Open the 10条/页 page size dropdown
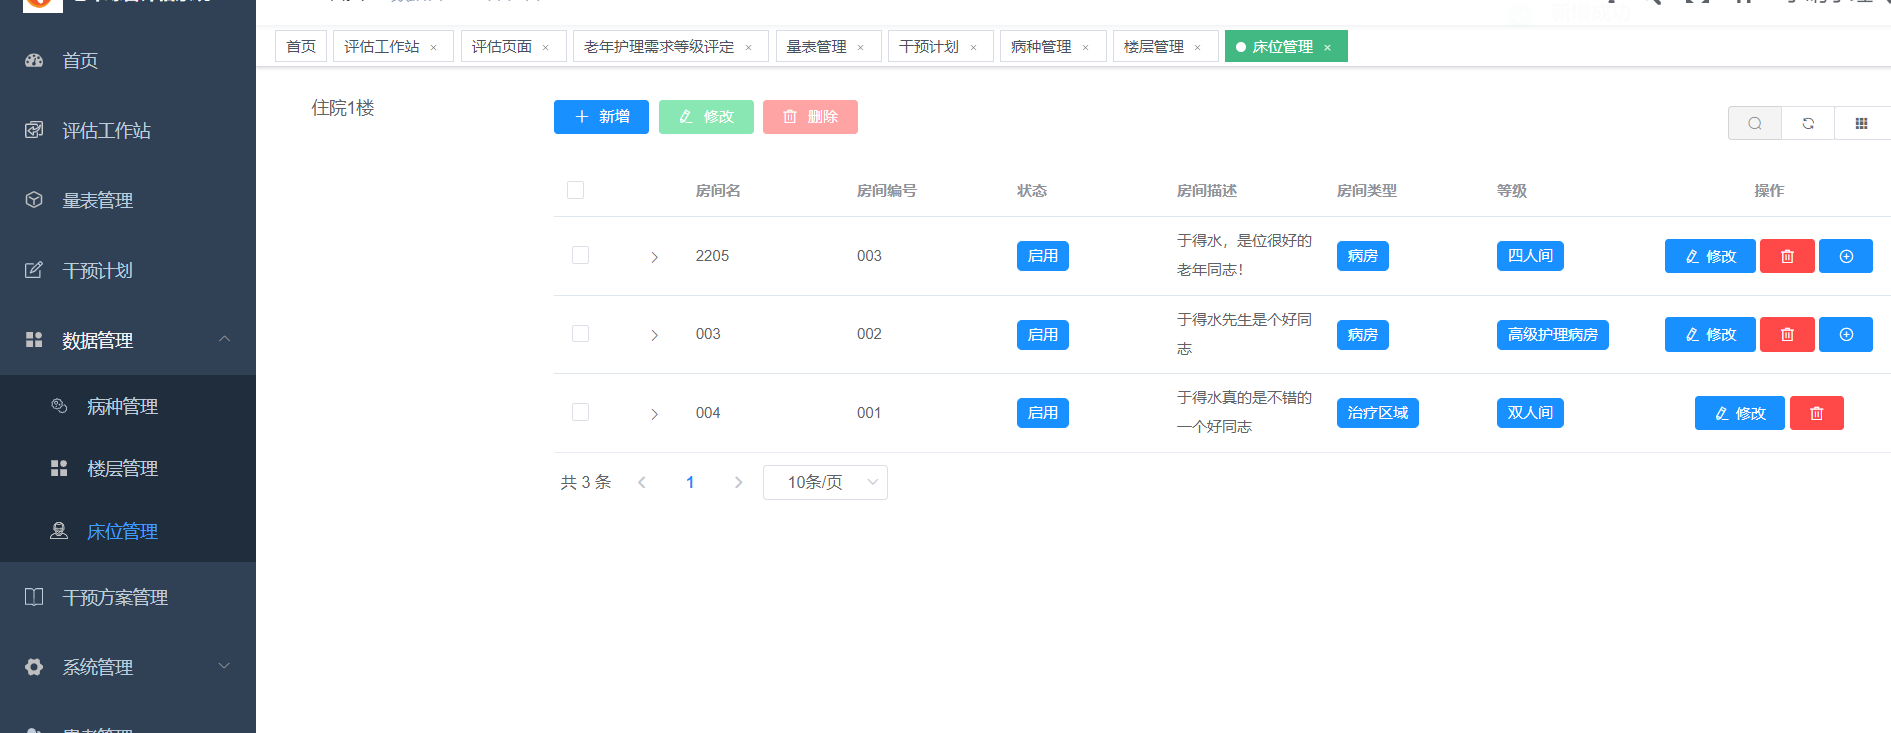 click(824, 482)
